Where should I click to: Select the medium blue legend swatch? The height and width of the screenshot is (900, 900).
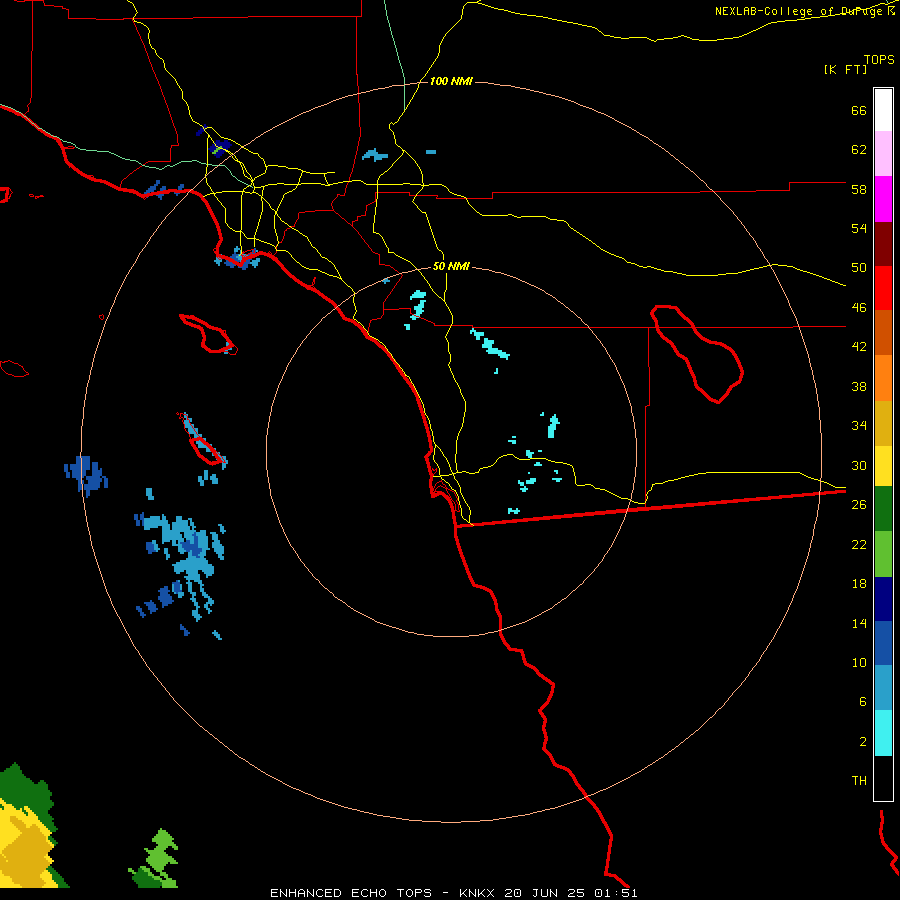883,643
